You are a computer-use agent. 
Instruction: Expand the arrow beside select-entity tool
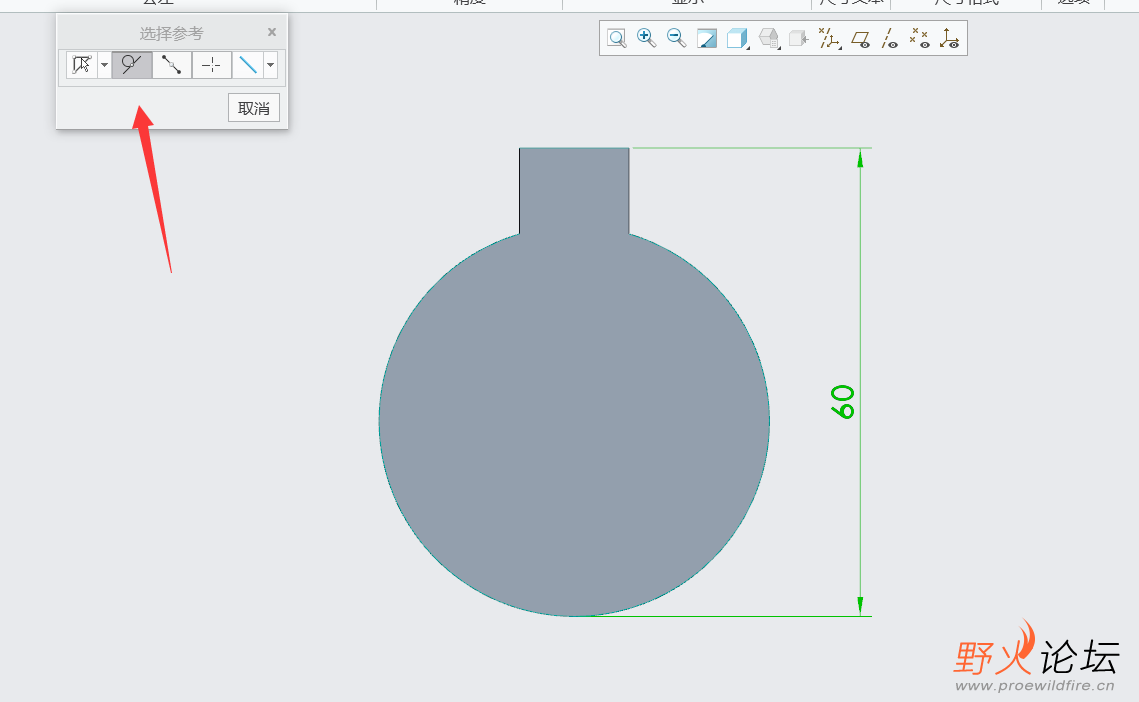tap(104, 65)
